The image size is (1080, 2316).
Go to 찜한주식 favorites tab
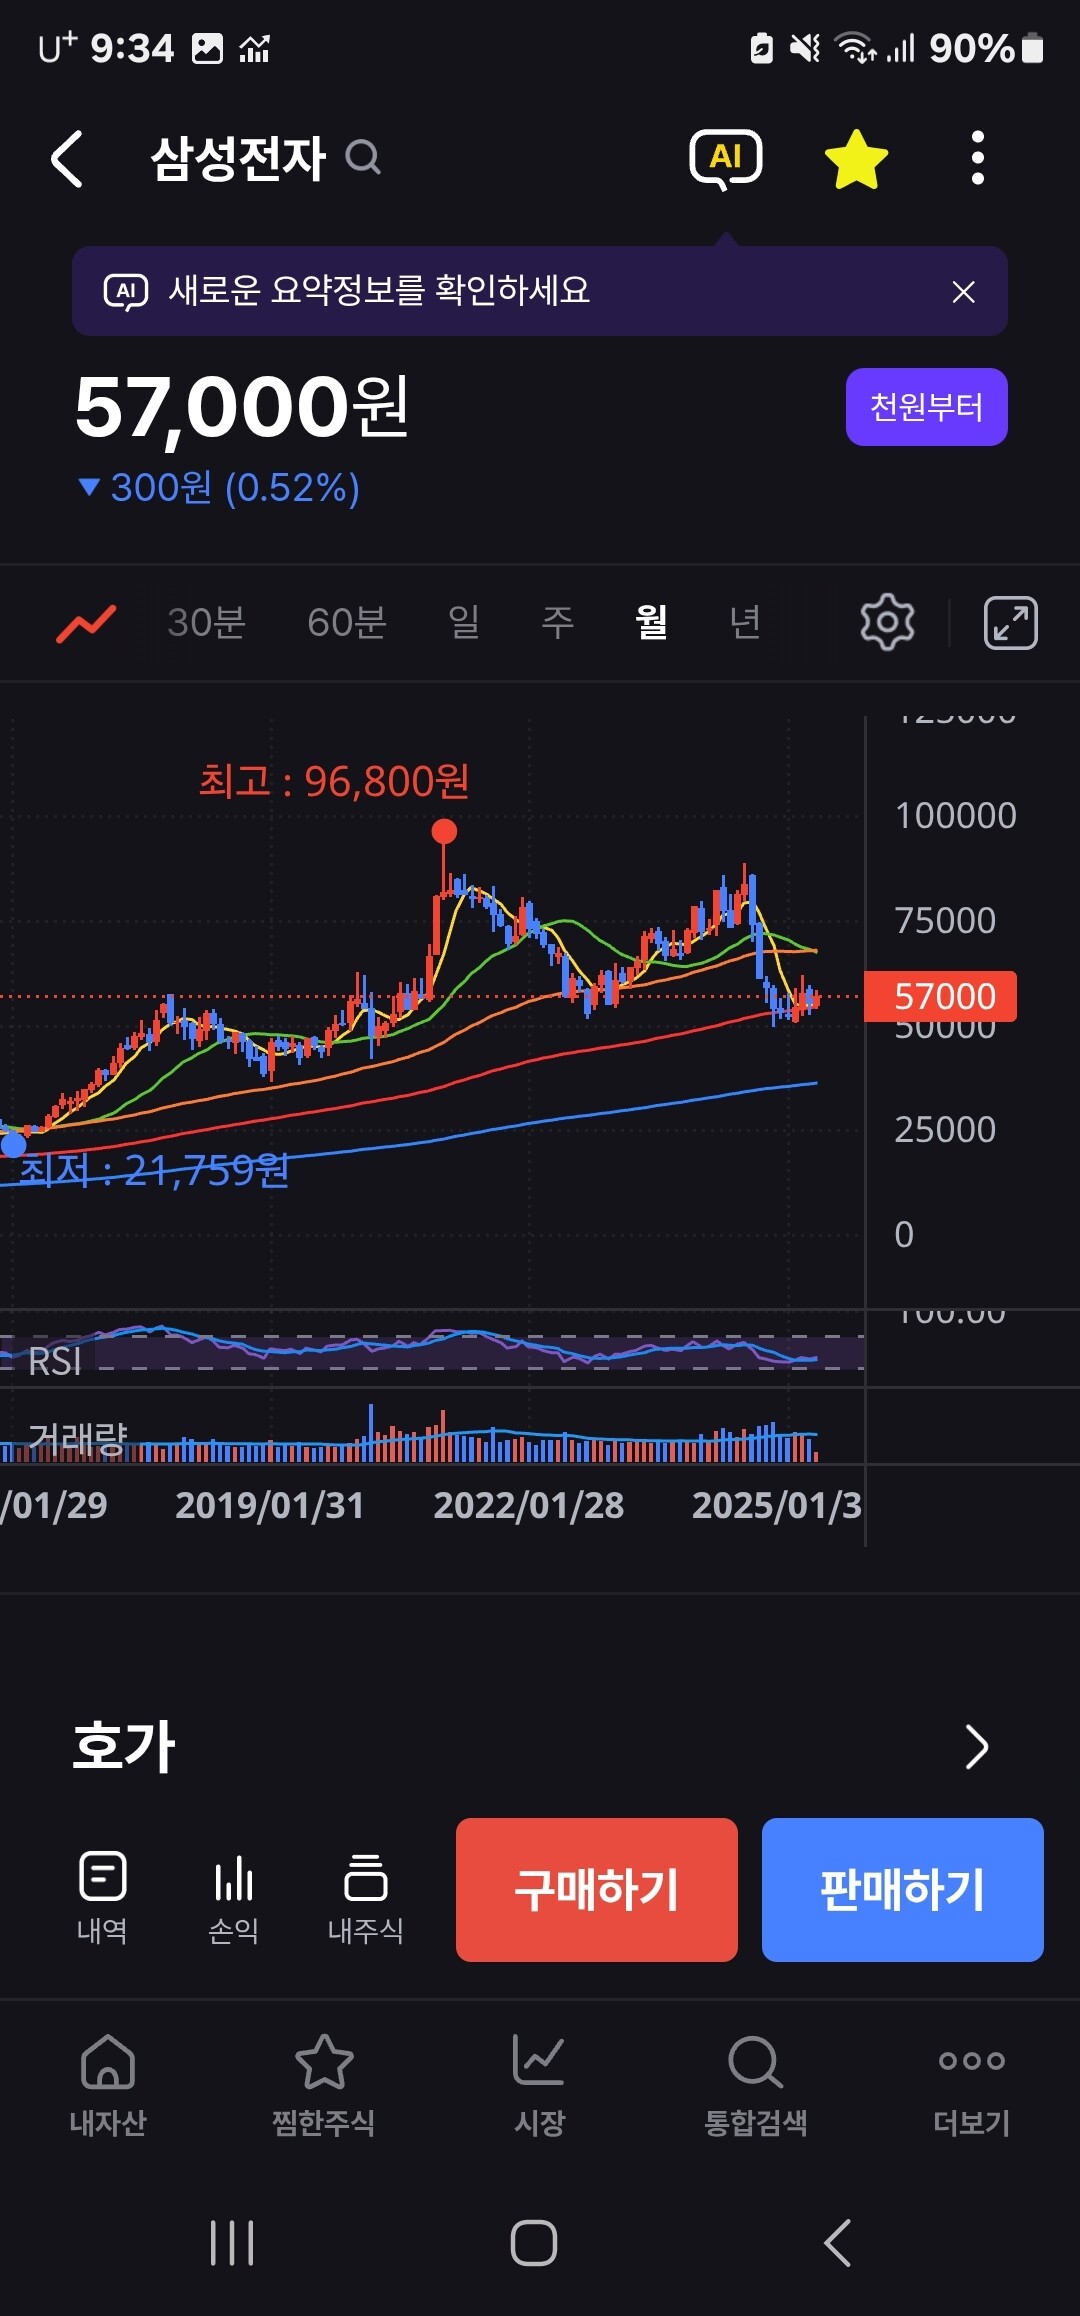(324, 2086)
